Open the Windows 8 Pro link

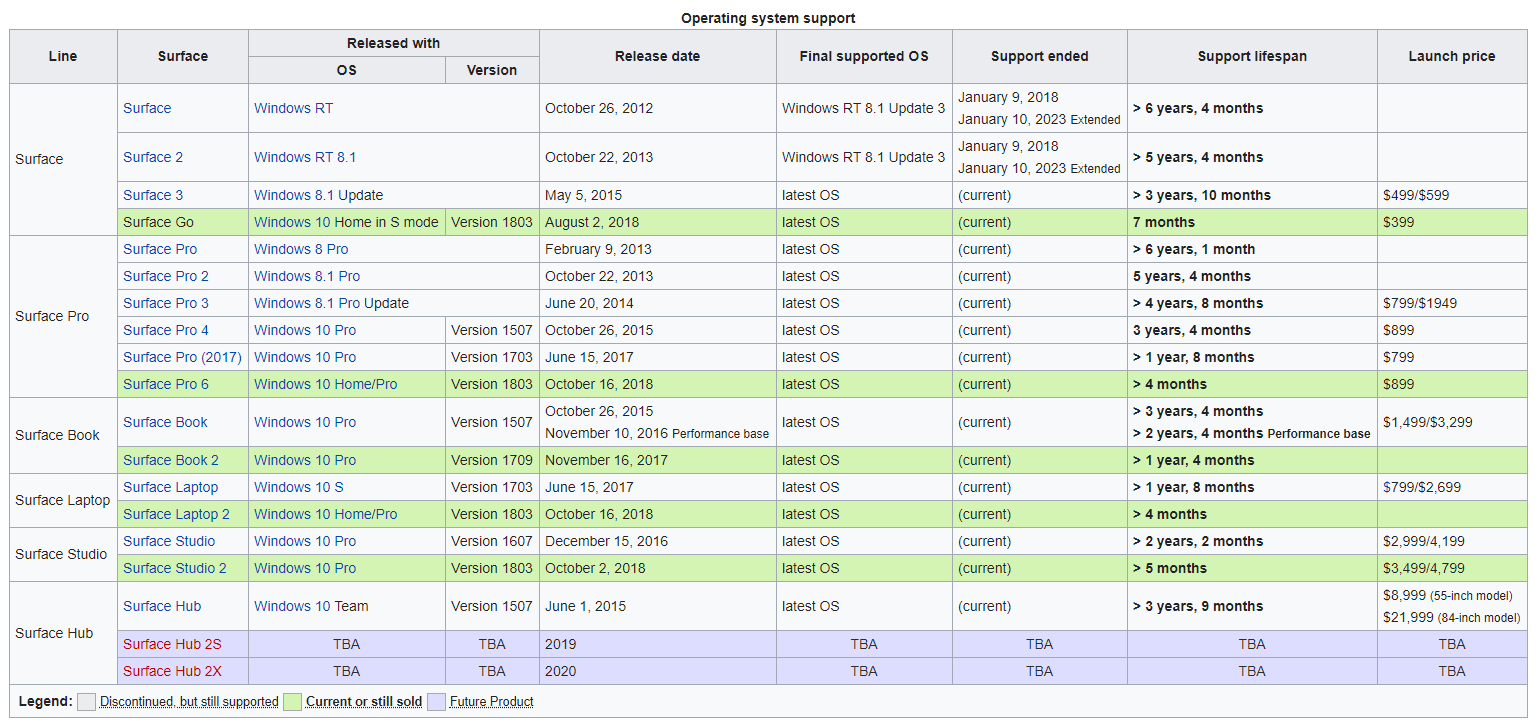[301, 249]
